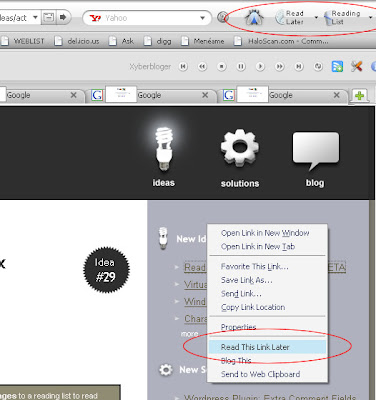Close the last Google tab
The image size is (376, 400).
[x=337, y=95]
